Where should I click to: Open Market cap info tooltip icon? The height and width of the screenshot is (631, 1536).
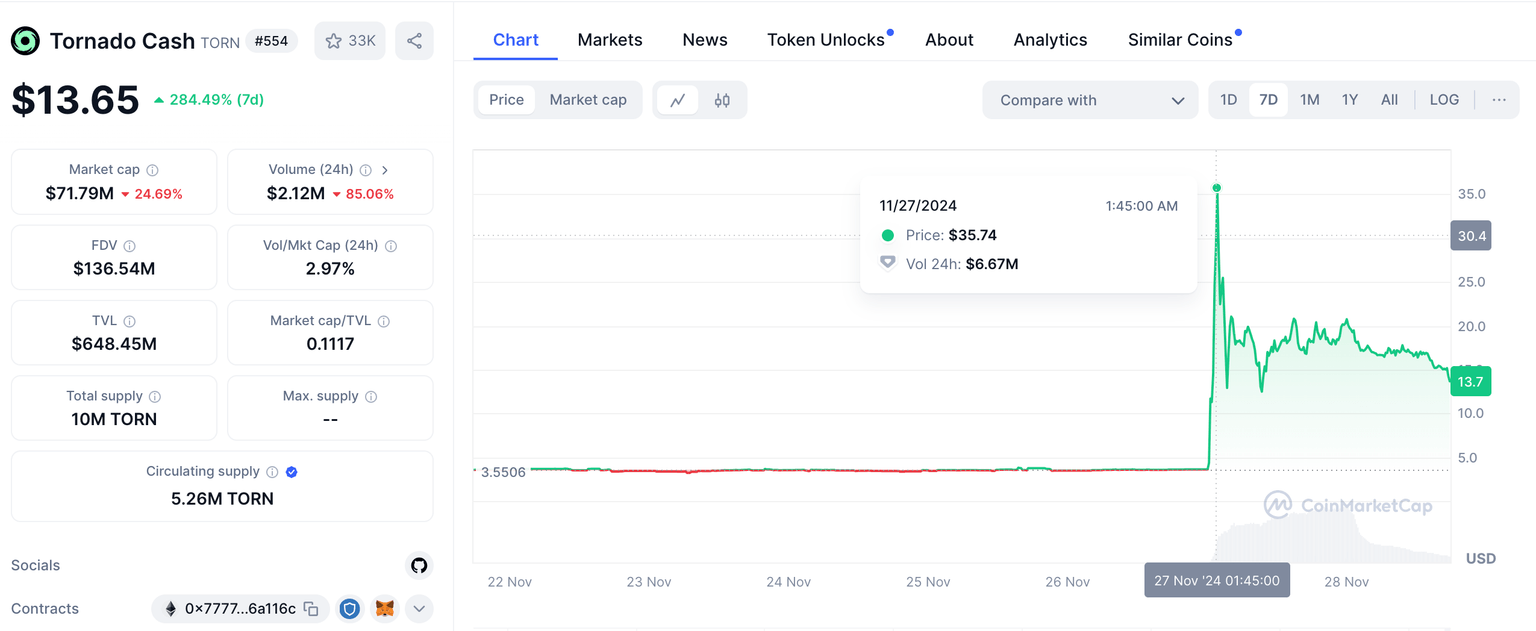(152, 170)
